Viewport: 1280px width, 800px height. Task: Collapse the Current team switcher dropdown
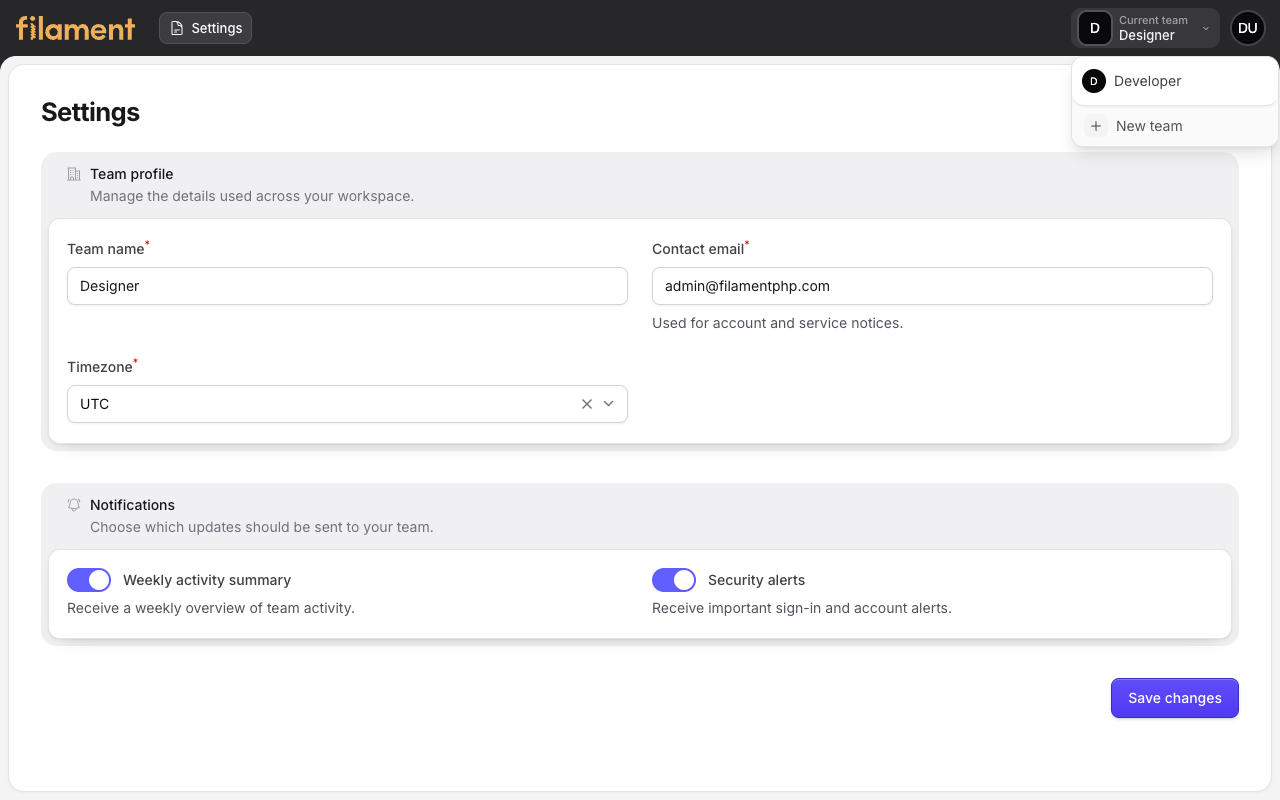coord(1146,28)
